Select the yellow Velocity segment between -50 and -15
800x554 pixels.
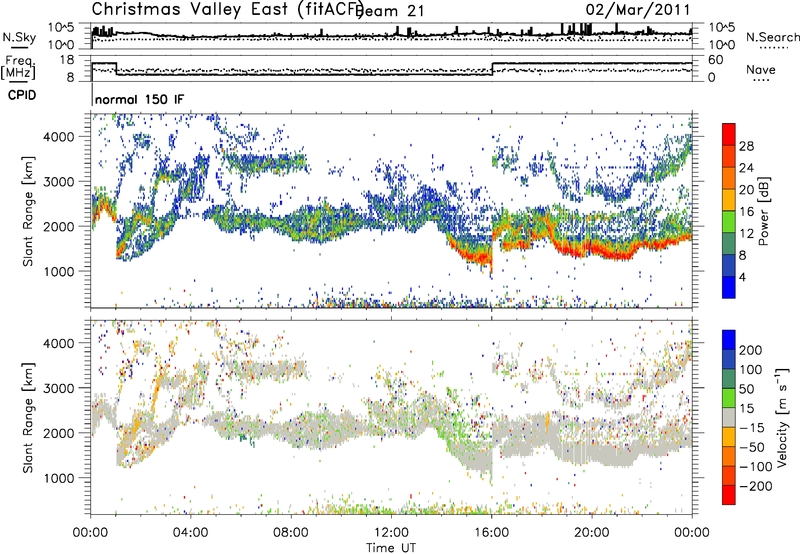click(729, 437)
